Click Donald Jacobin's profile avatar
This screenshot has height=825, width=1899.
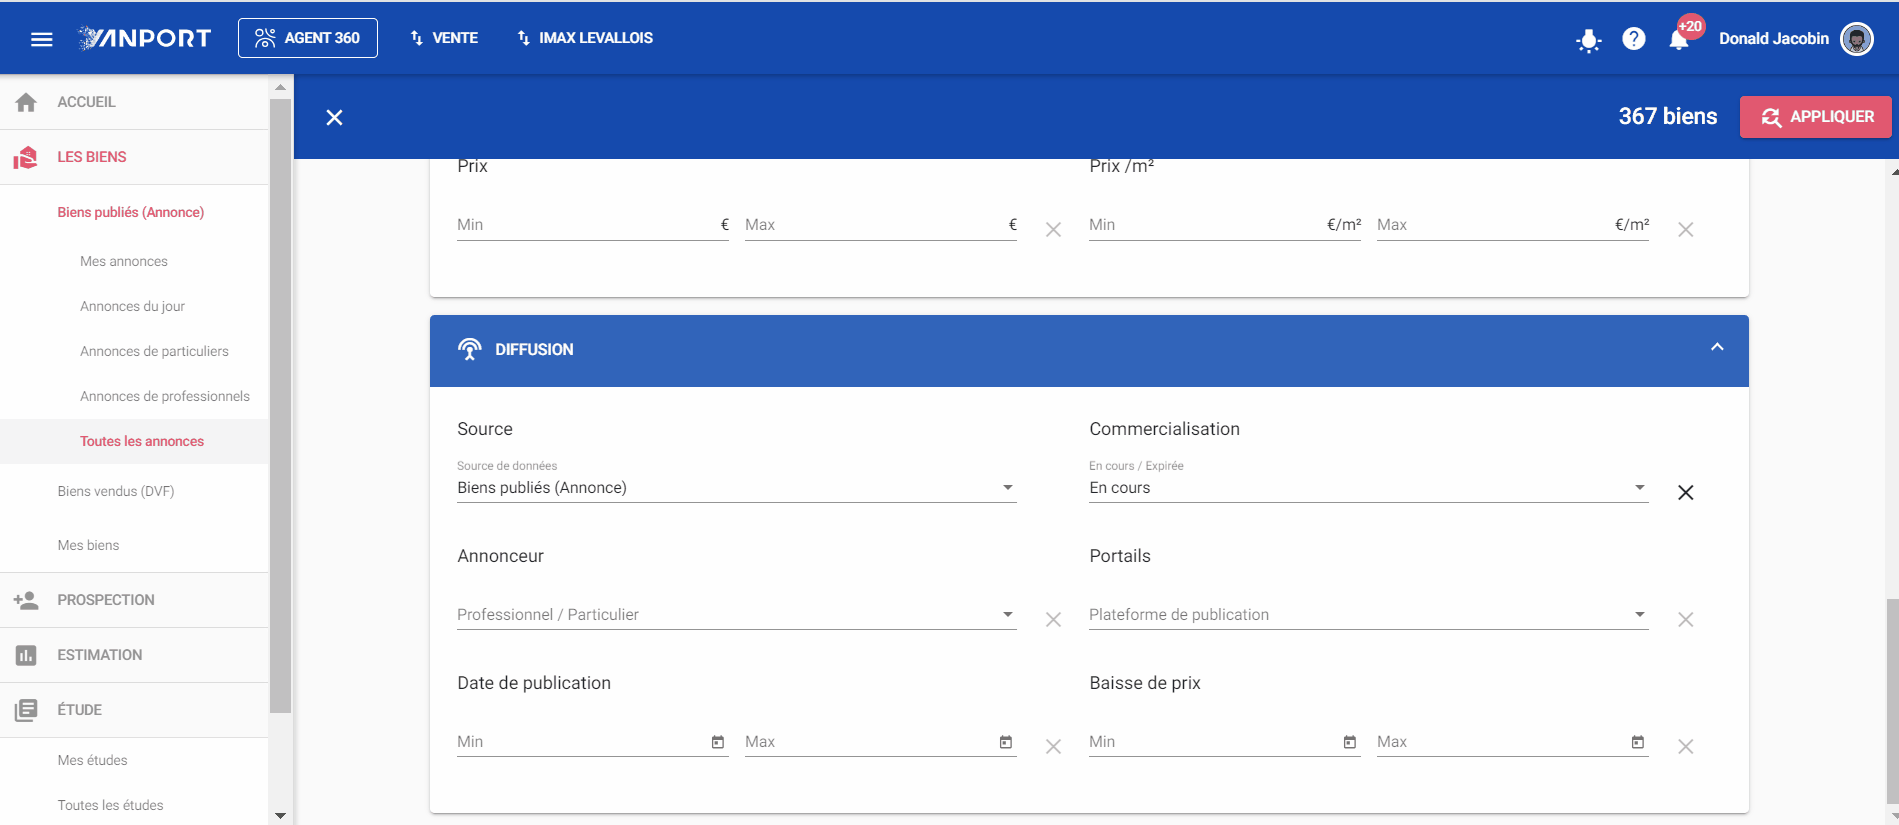pos(1857,39)
